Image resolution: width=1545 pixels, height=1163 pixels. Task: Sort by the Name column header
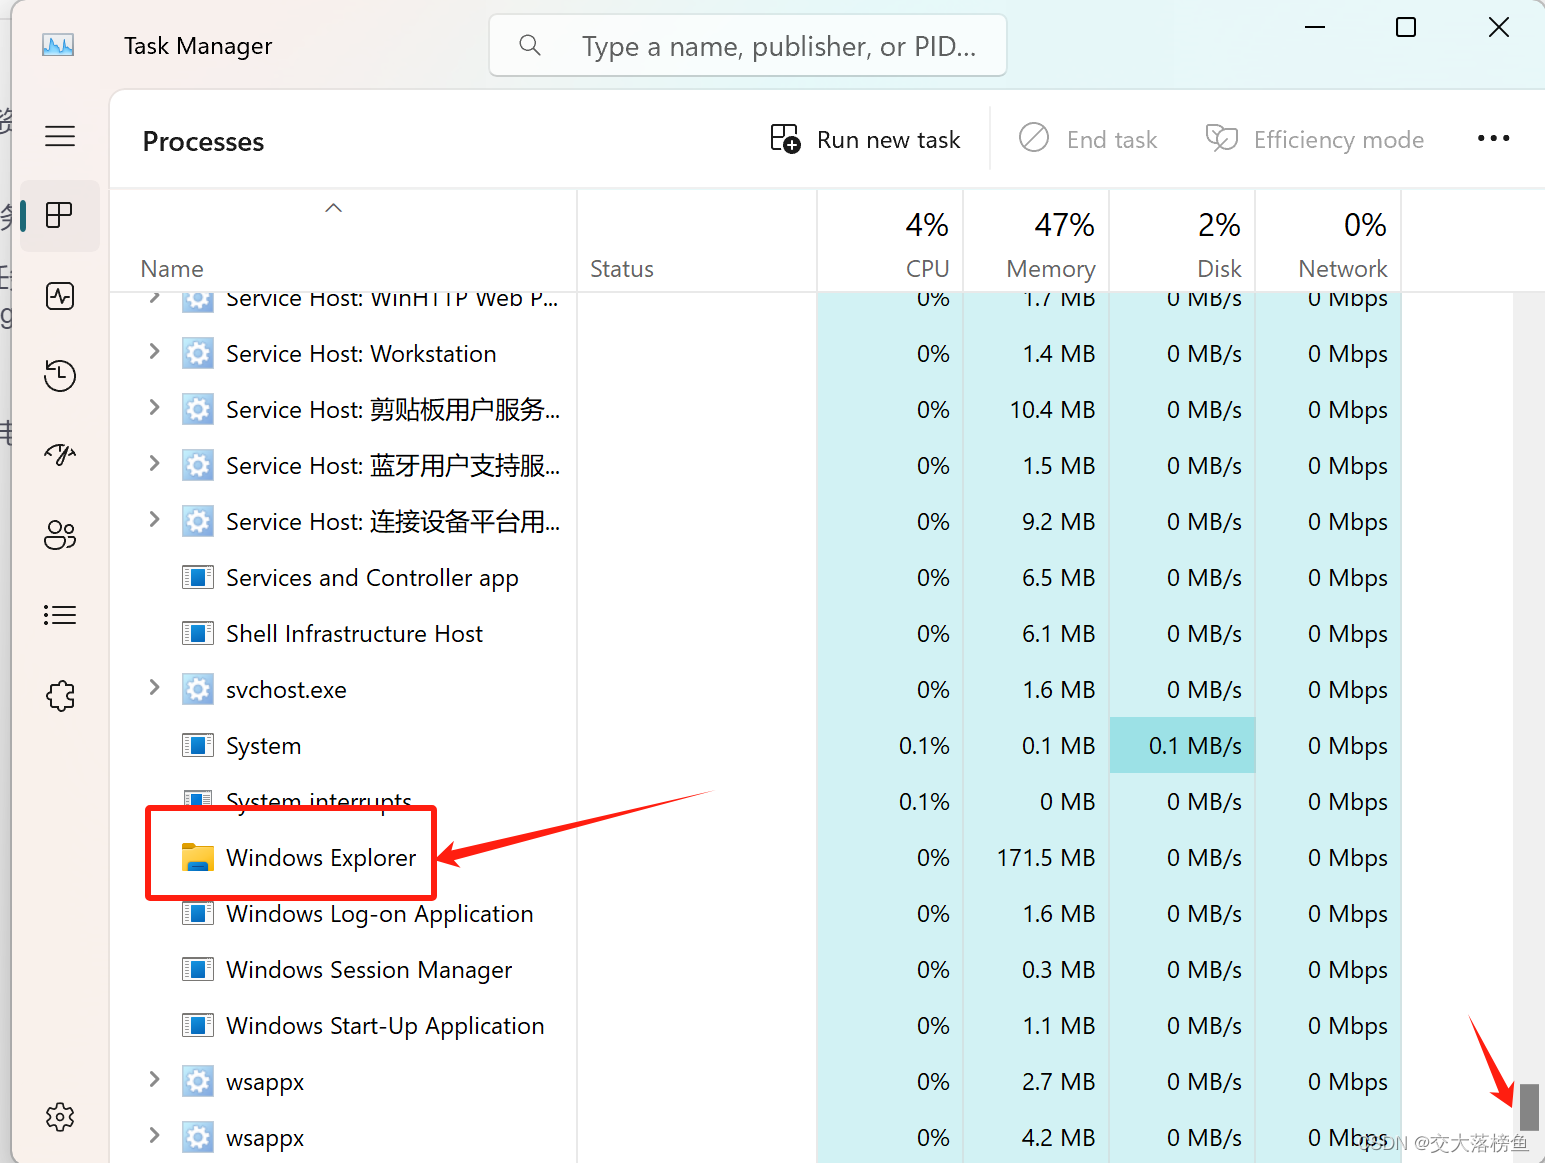pos(343,241)
